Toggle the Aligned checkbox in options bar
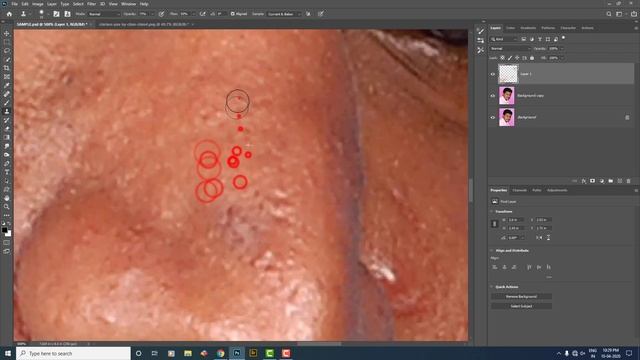640x360 pixels. 233,14
